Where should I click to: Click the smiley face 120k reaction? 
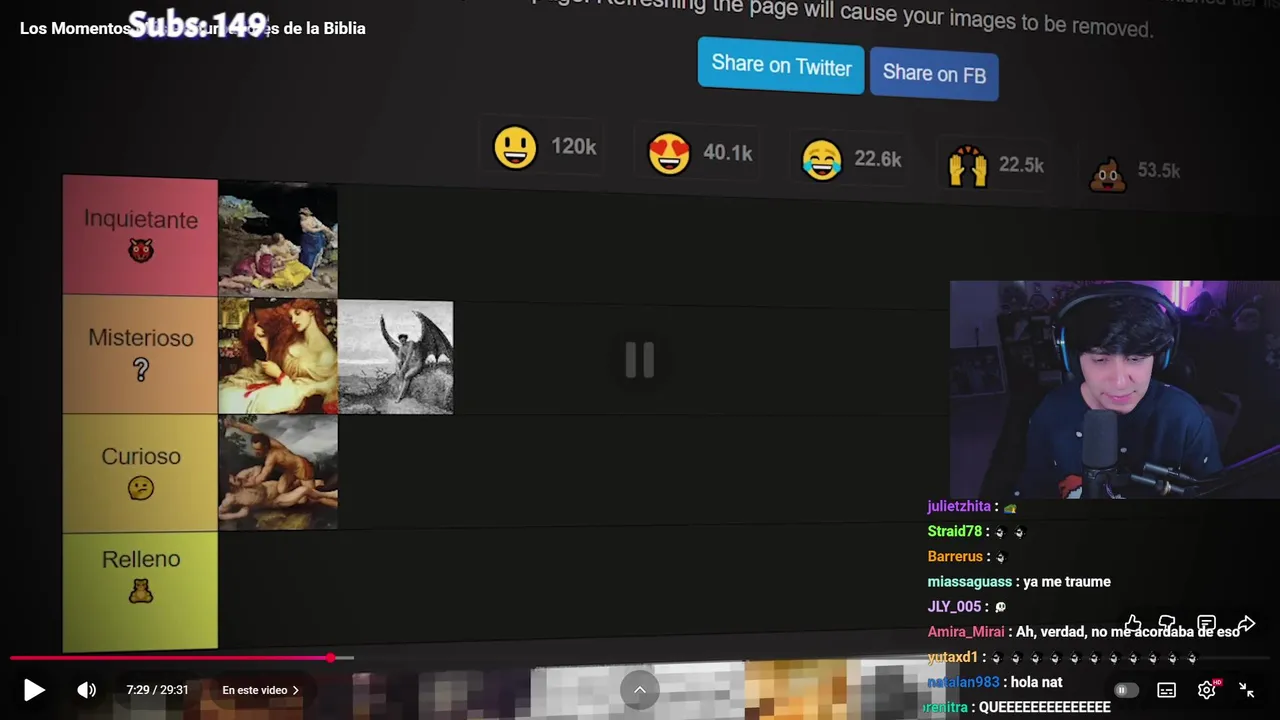(x=545, y=148)
